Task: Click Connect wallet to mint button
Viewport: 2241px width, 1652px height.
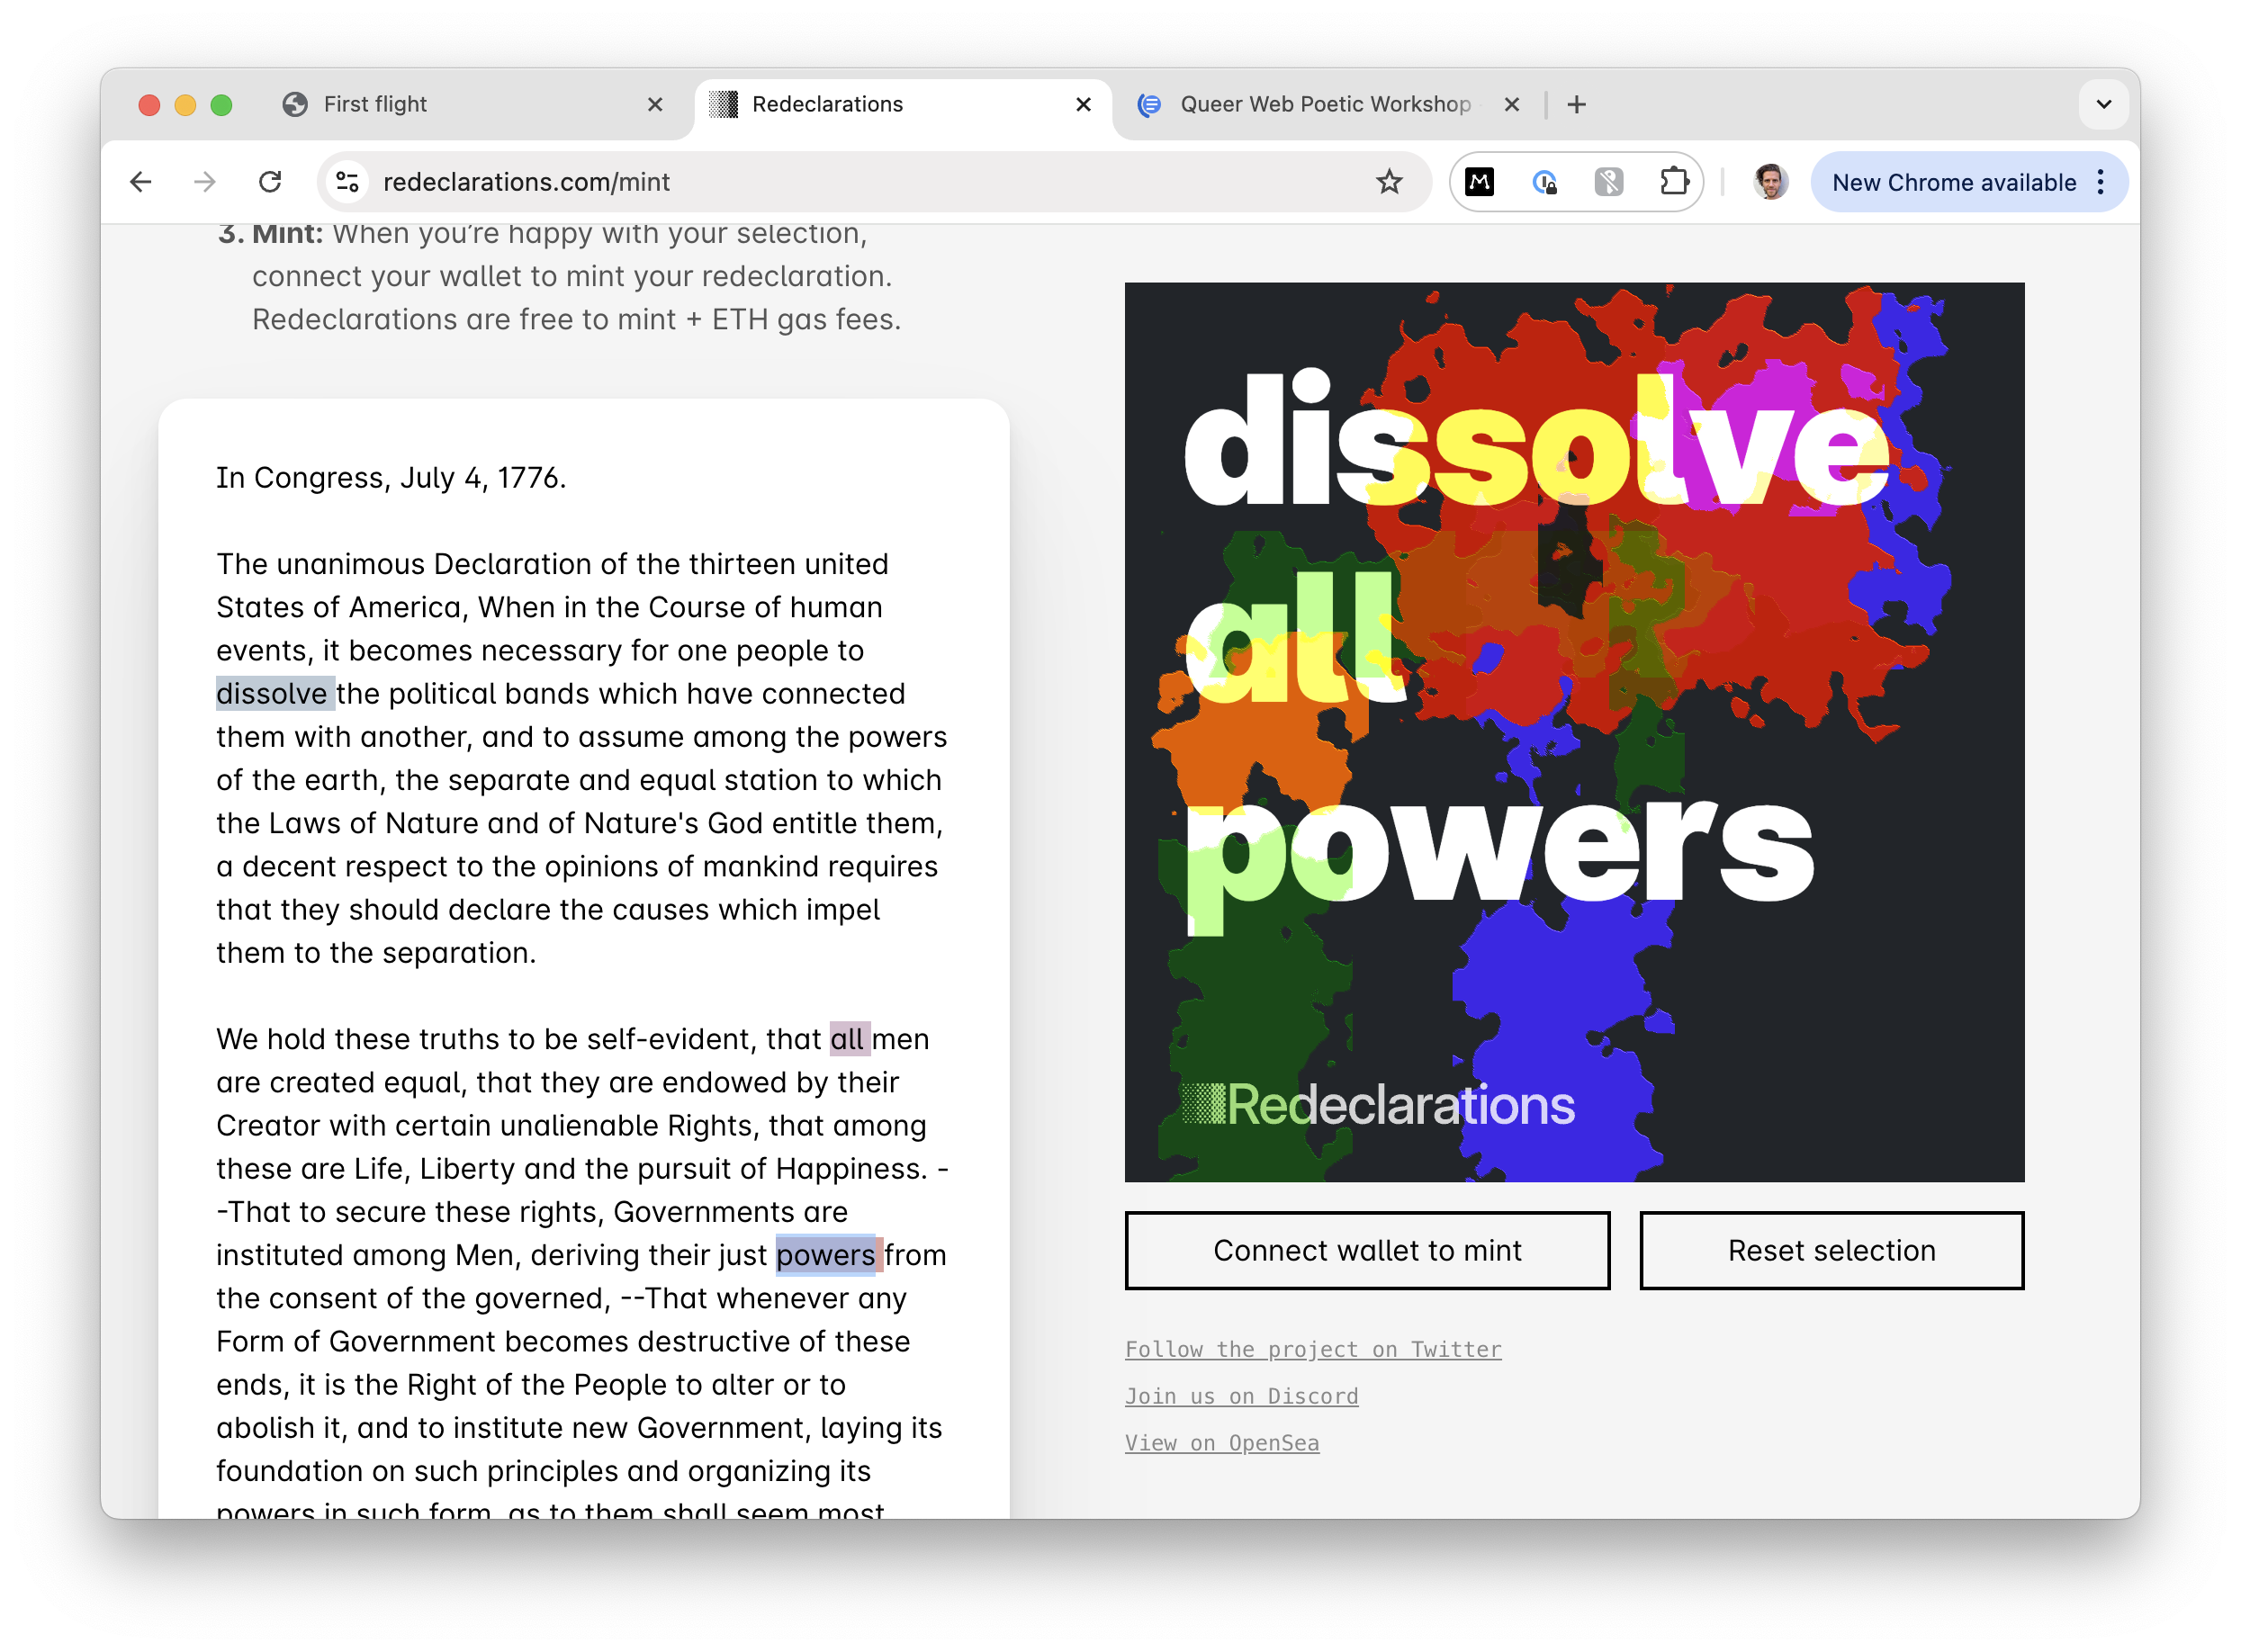Action: point(1367,1250)
